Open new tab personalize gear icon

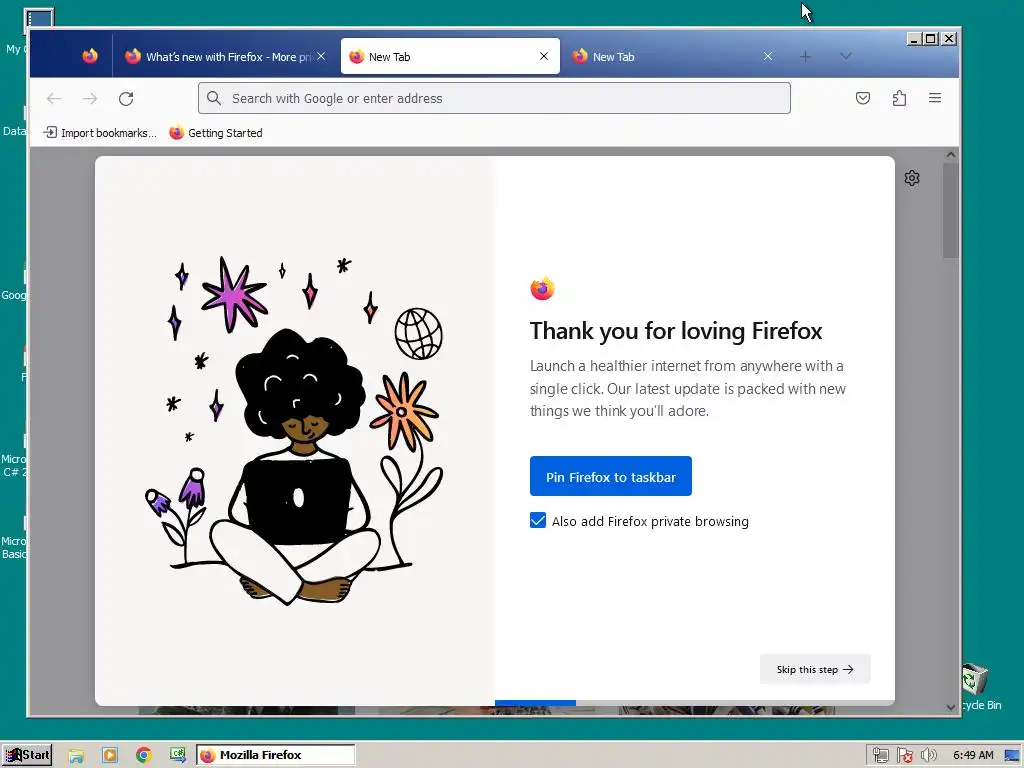coord(912,178)
